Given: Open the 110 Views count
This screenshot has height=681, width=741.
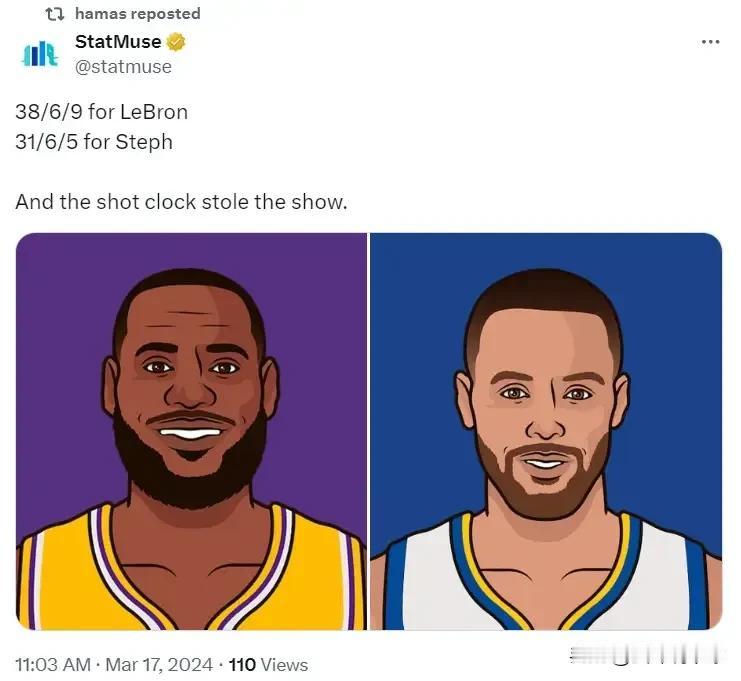Looking at the screenshot, I should coord(268,665).
